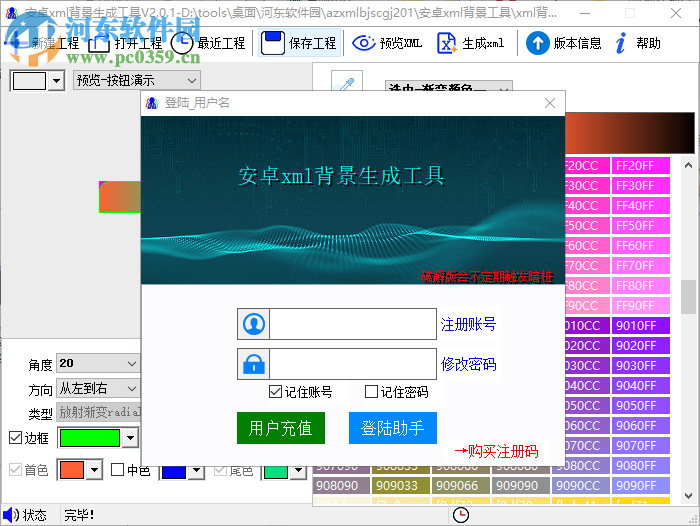The height and width of the screenshot is (526, 700).
Task: Select the 909033 color swatch
Action: (401, 485)
